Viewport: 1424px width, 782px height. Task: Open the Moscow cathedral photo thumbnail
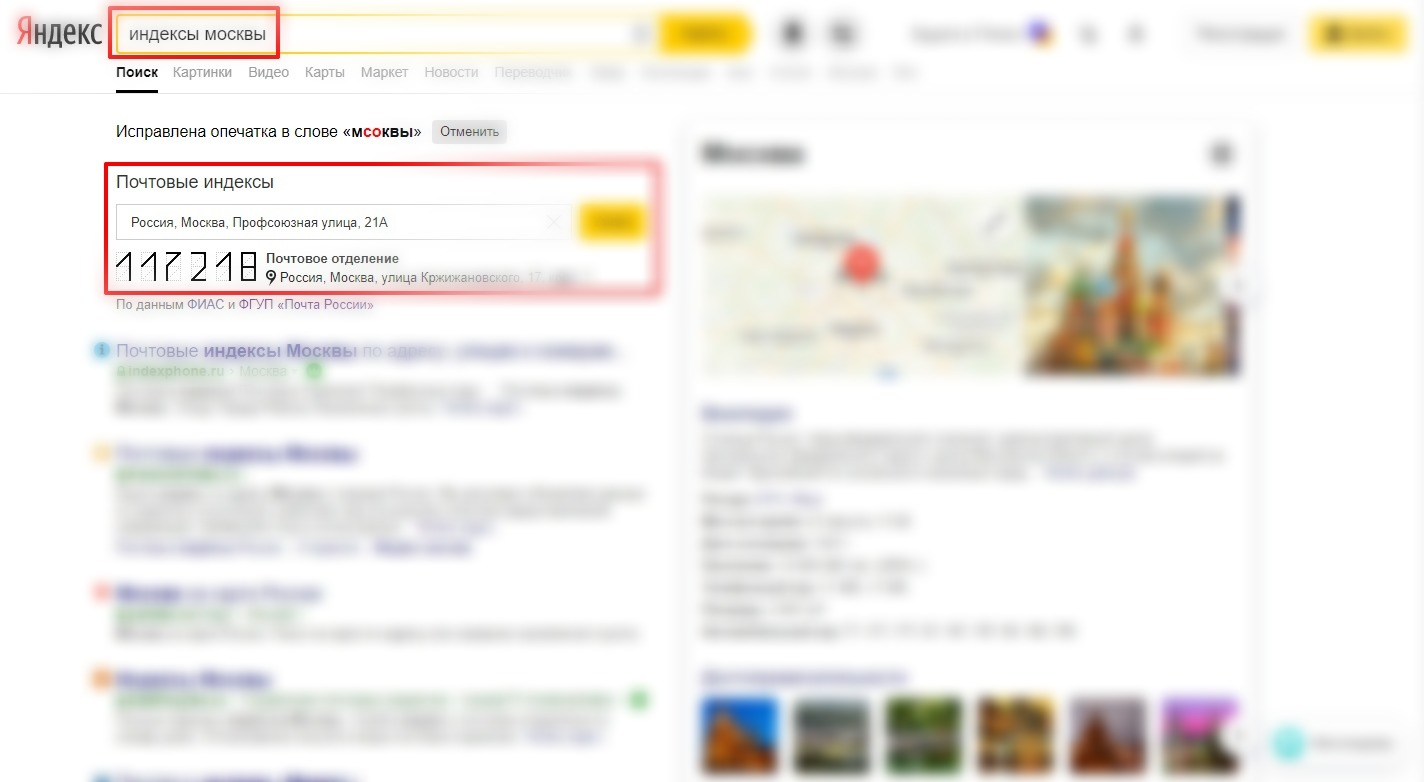[x=1132, y=285]
